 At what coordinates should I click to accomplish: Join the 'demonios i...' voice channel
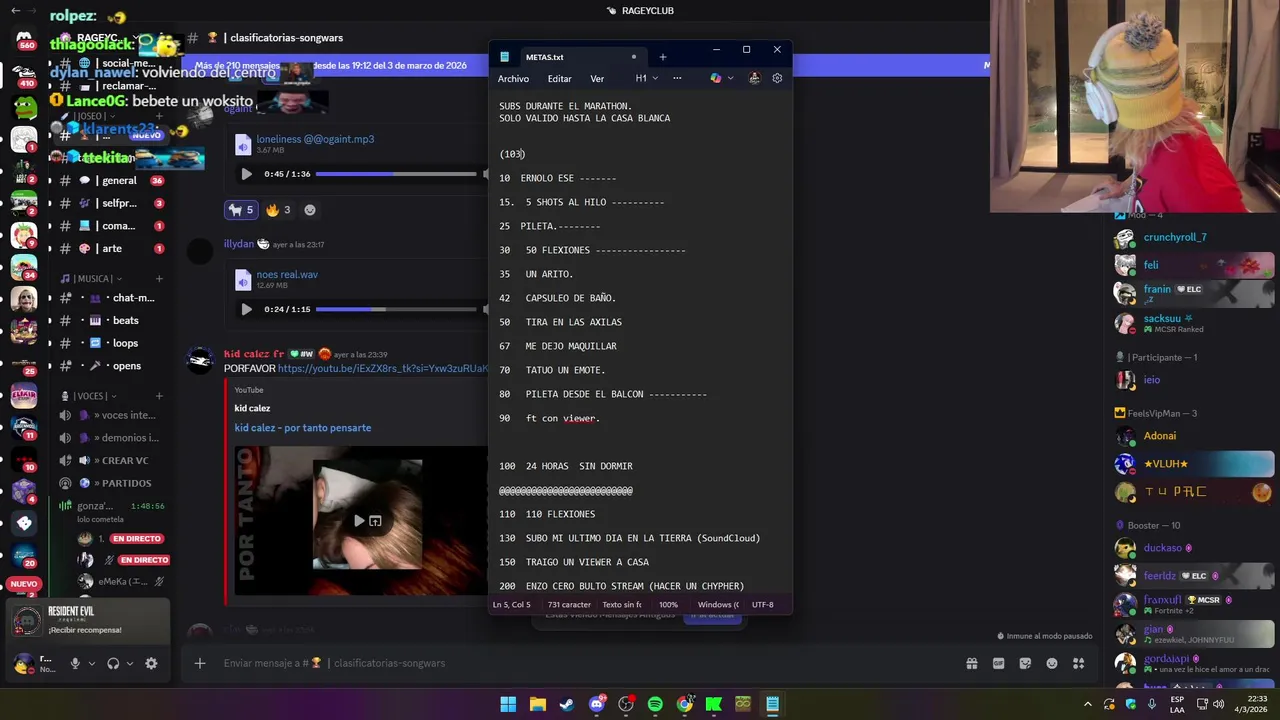coord(110,438)
